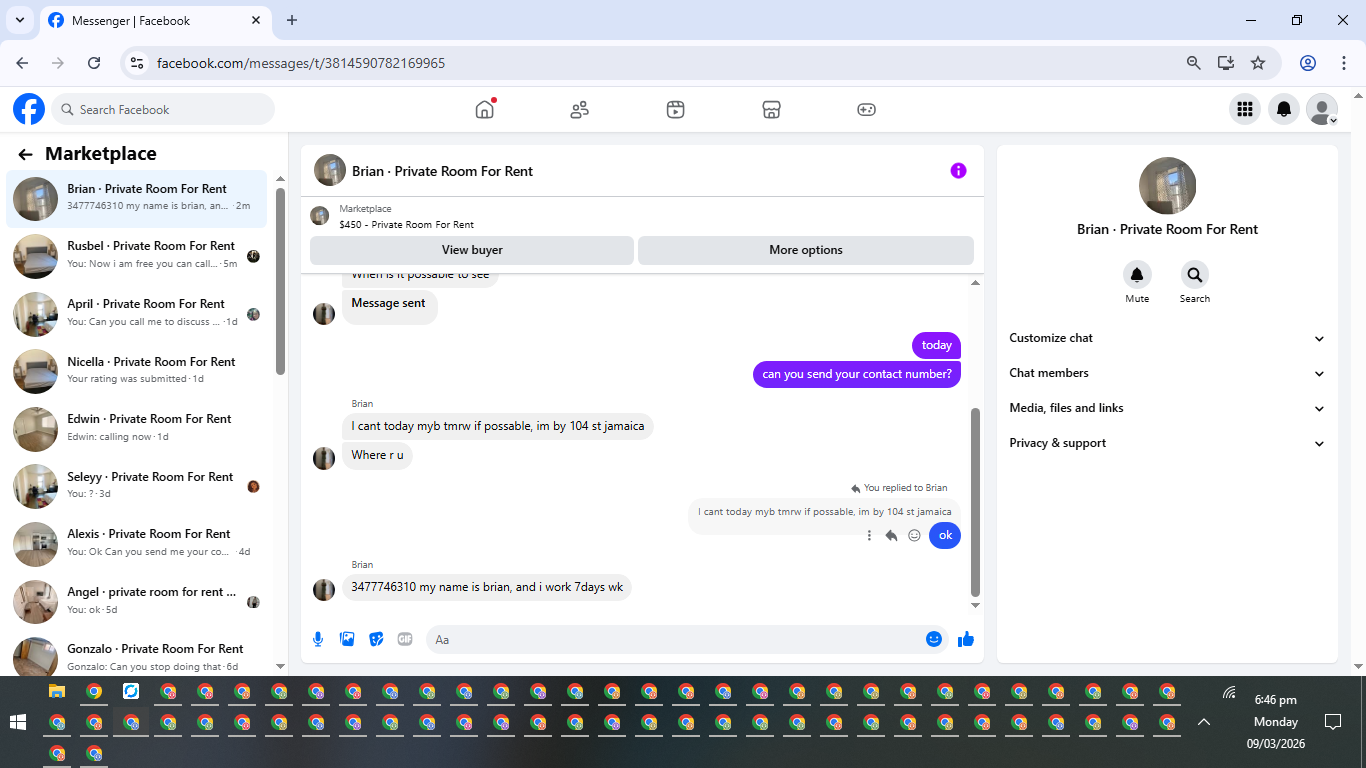Open Angel private room chat
Viewport: 1366px width, 768px height.
pyautogui.click(x=137, y=602)
